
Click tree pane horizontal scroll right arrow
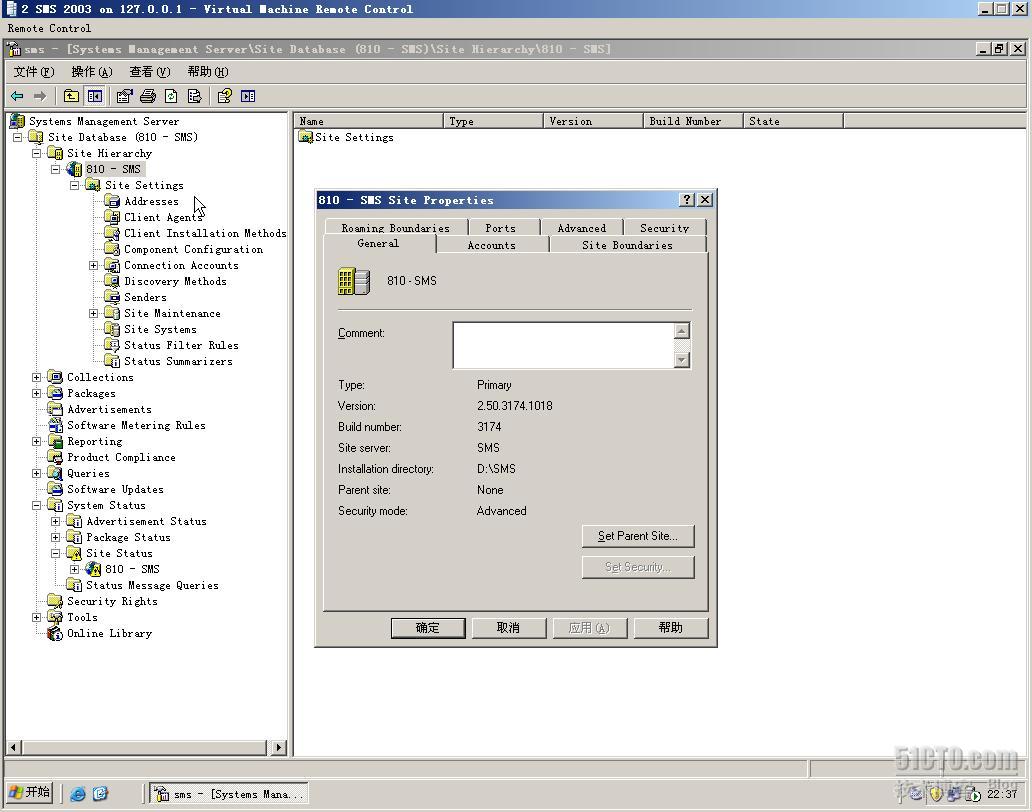pos(279,748)
